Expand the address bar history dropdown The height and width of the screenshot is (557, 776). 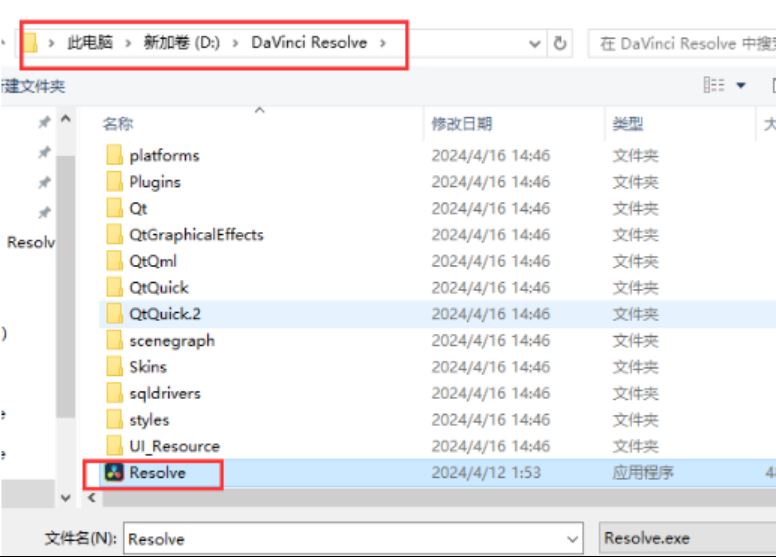[534, 44]
